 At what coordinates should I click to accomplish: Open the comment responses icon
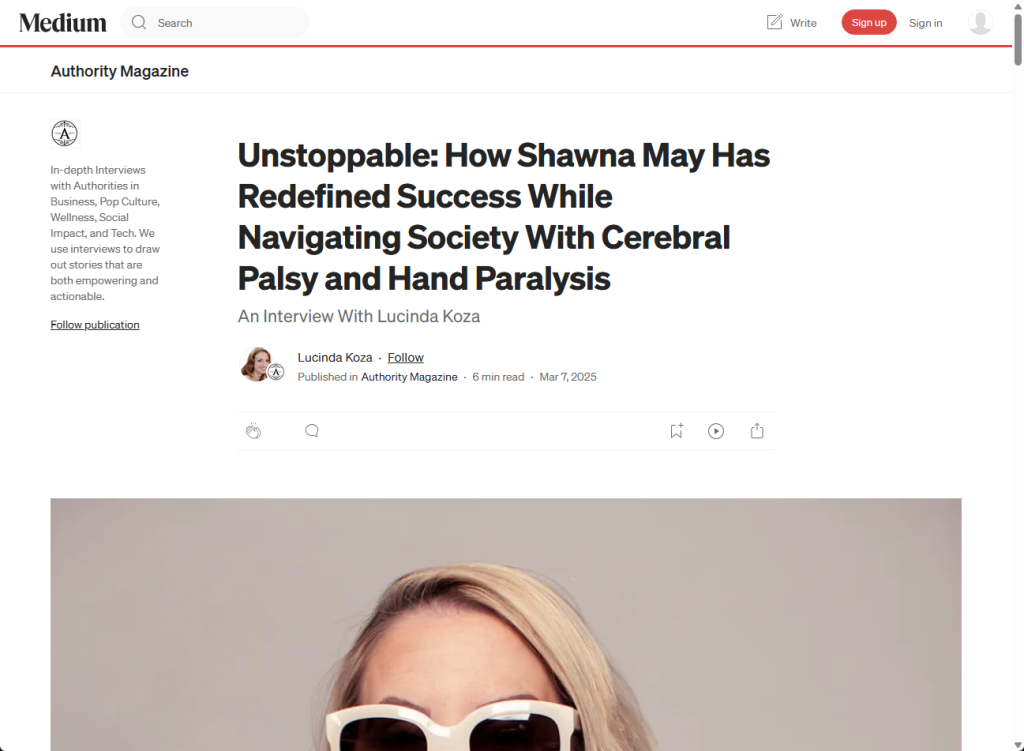tap(312, 431)
